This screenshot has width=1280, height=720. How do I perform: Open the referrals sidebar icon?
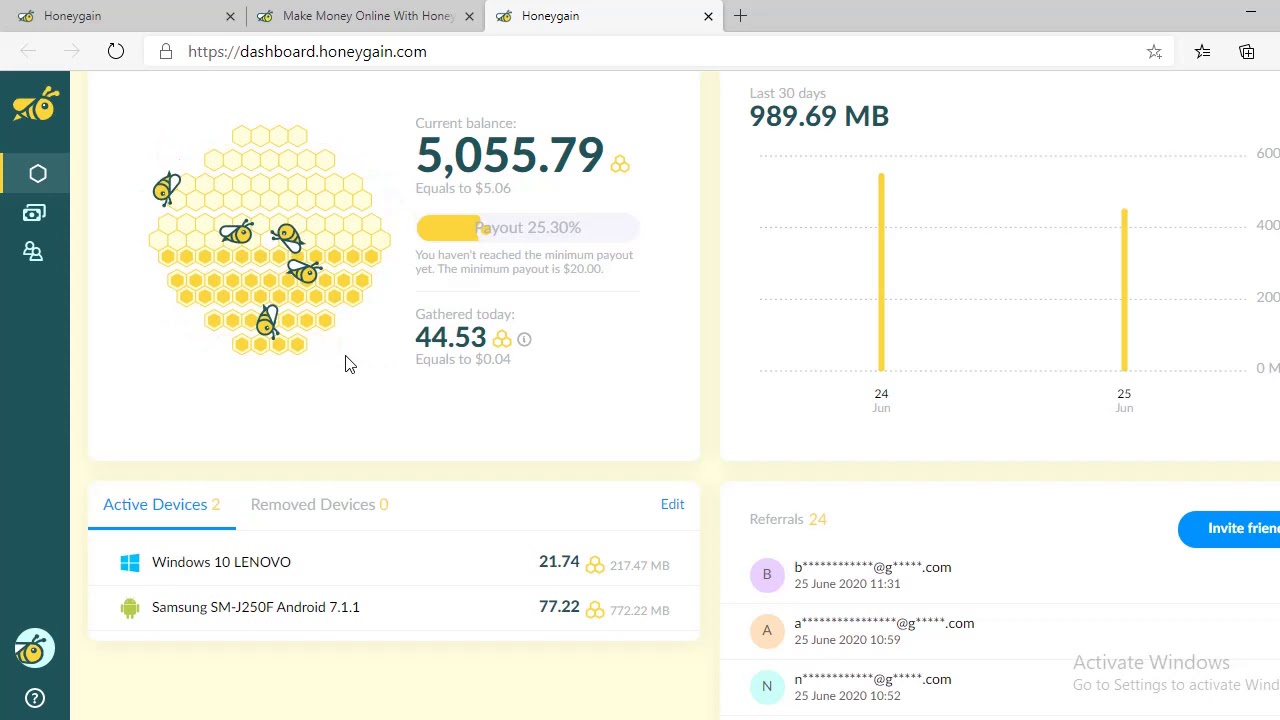[x=34, y=252]
